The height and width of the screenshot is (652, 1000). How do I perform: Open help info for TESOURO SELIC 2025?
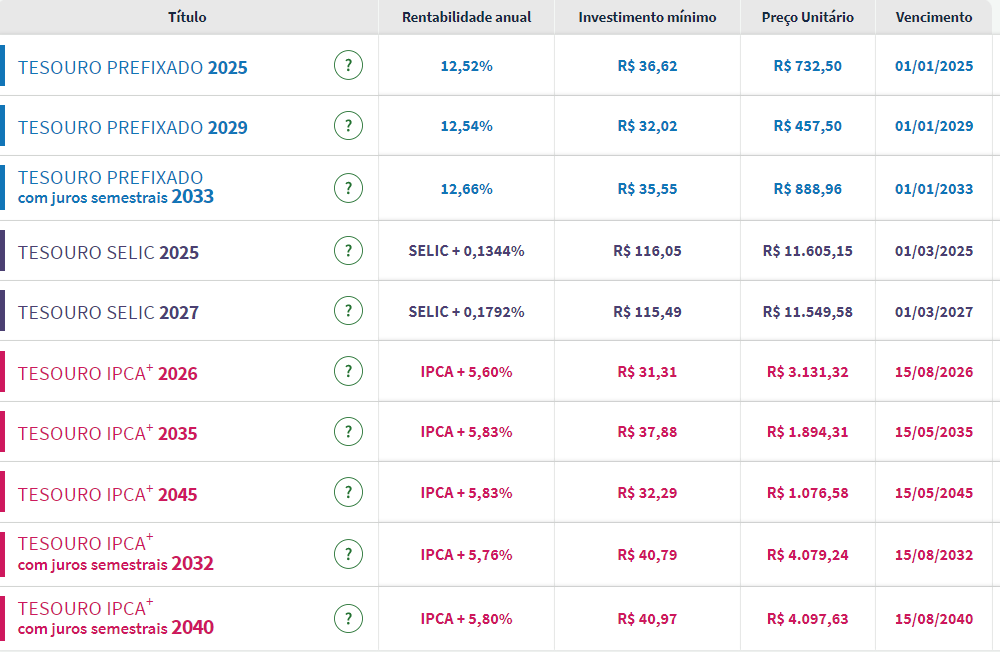[348, 250]
